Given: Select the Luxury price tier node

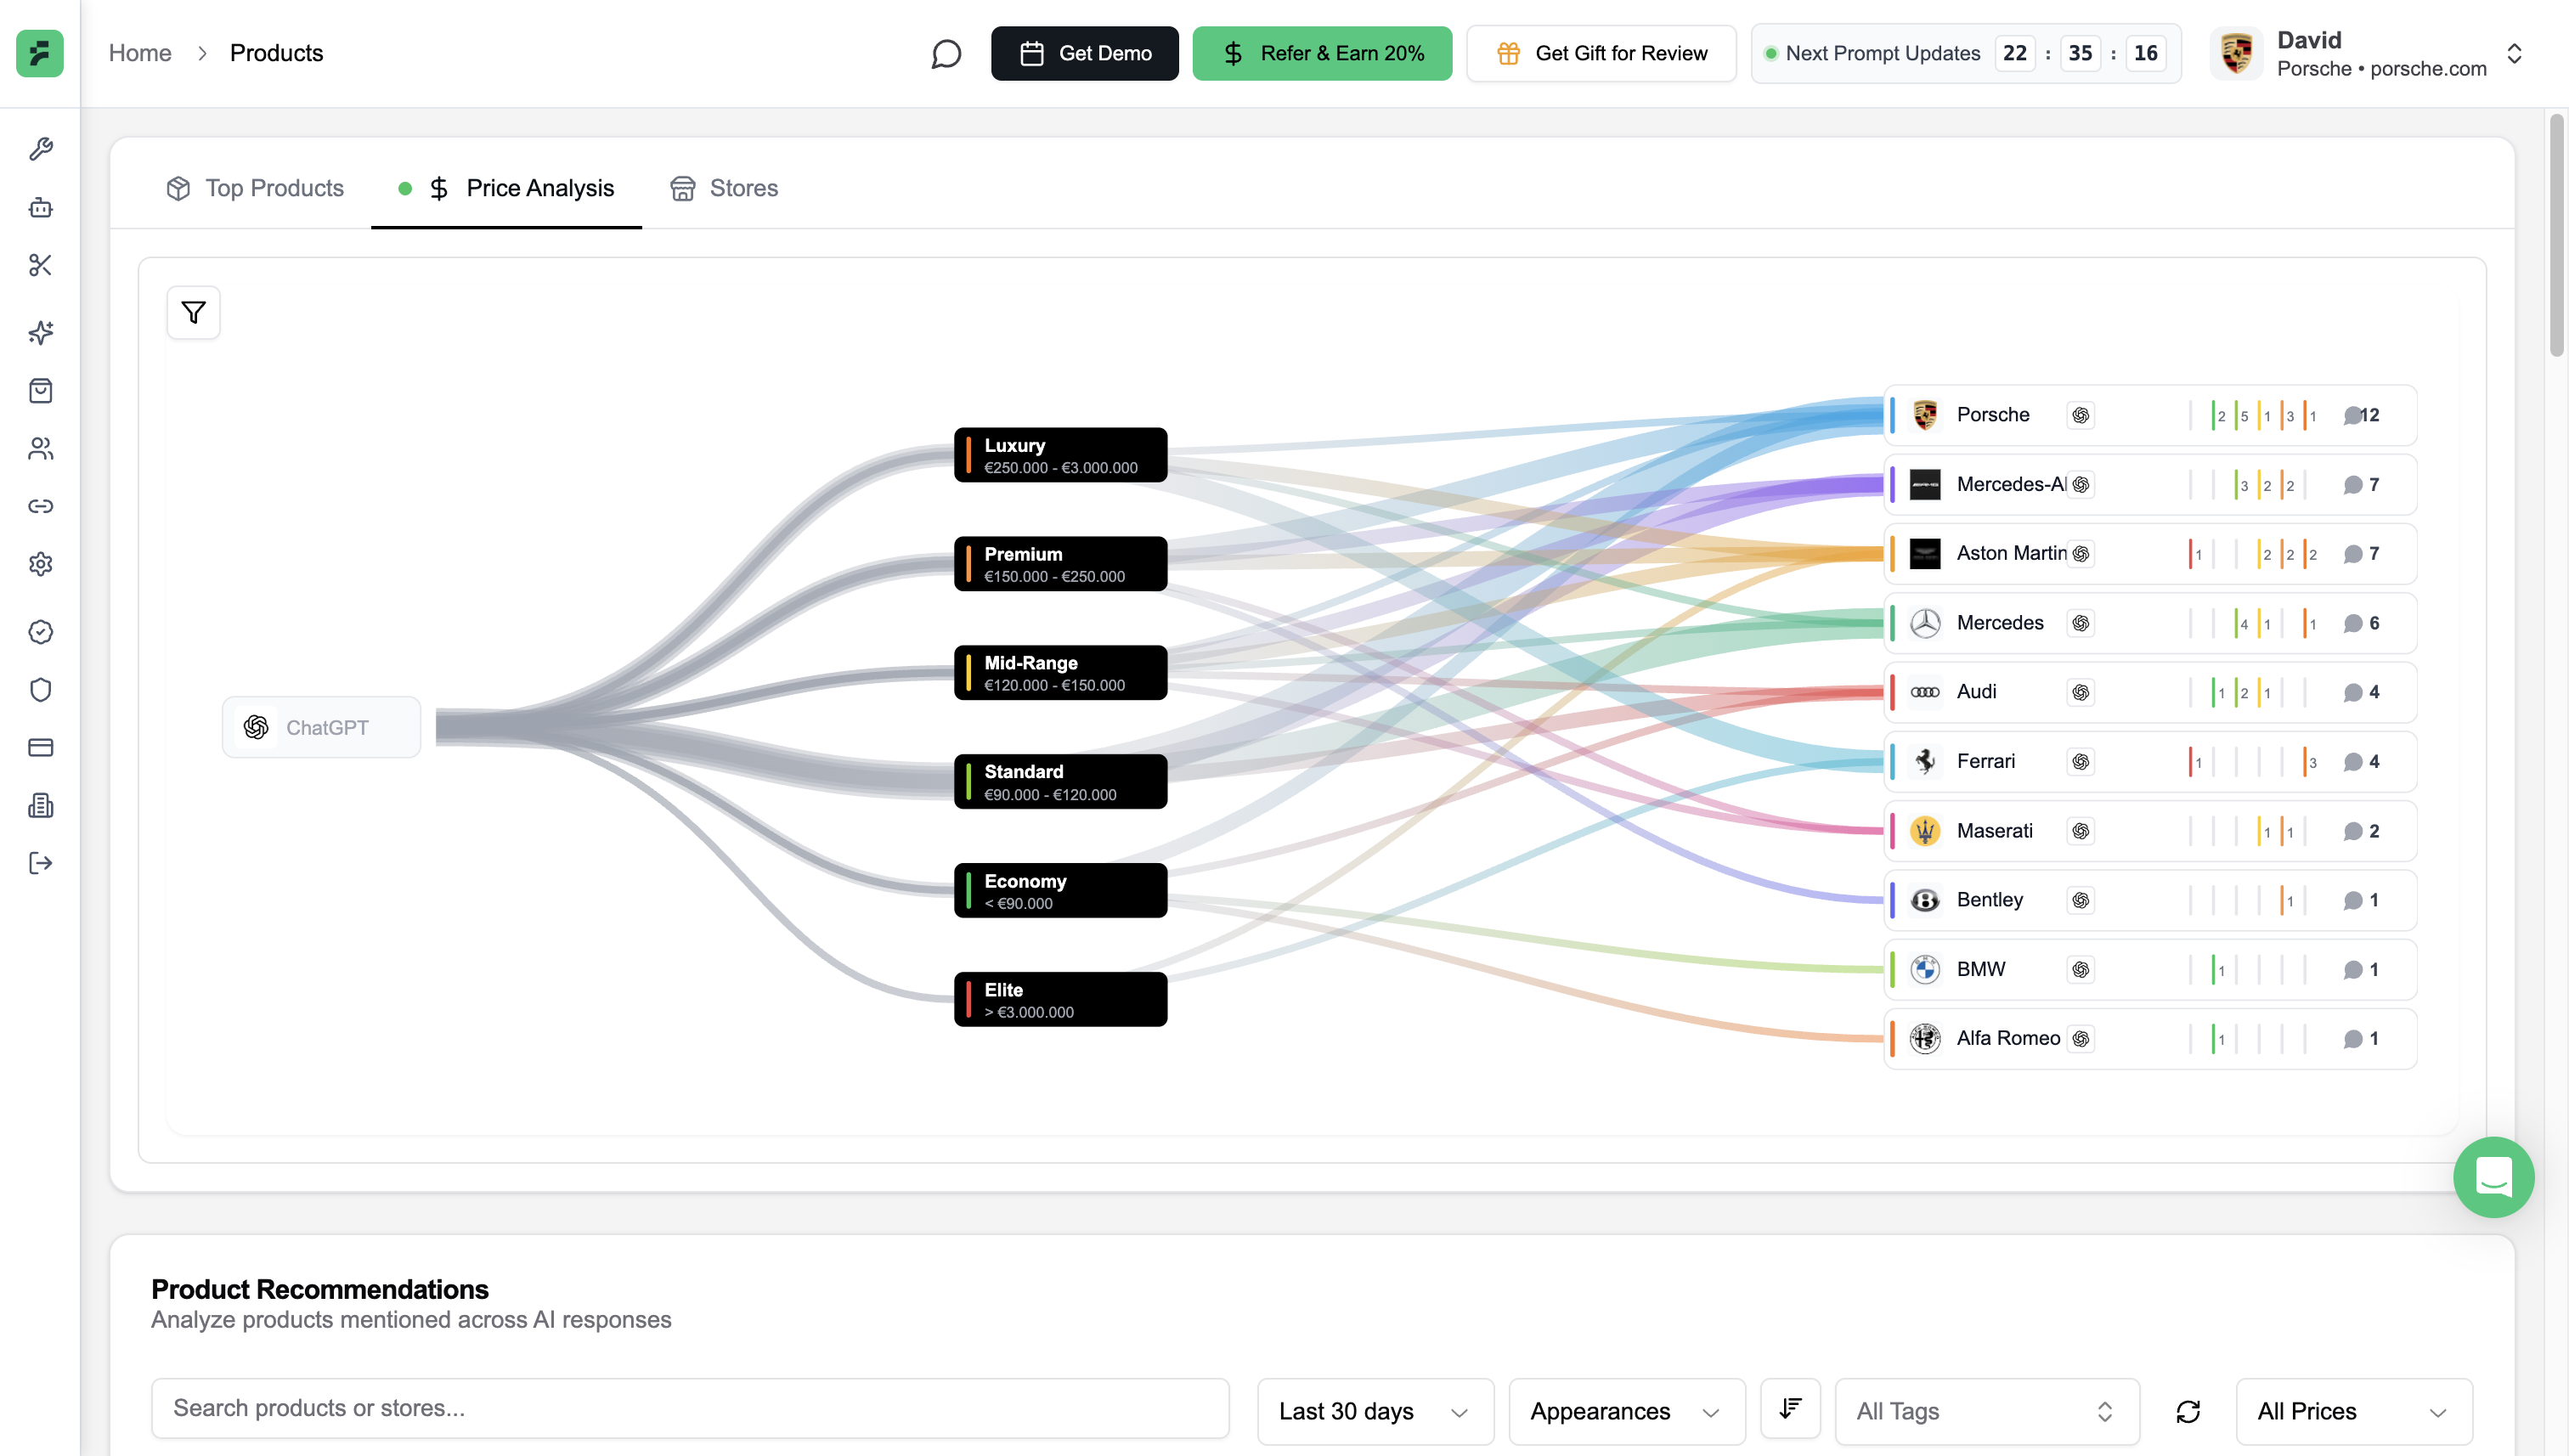Looking at the screenshot, I should [1060, 455].
